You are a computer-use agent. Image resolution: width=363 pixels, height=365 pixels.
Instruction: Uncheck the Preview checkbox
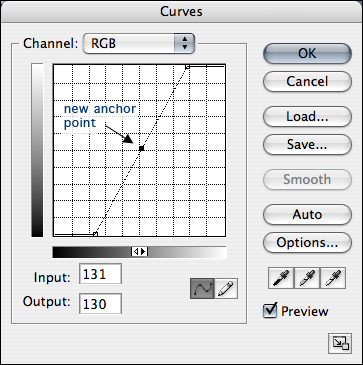[x=270, y=311]
